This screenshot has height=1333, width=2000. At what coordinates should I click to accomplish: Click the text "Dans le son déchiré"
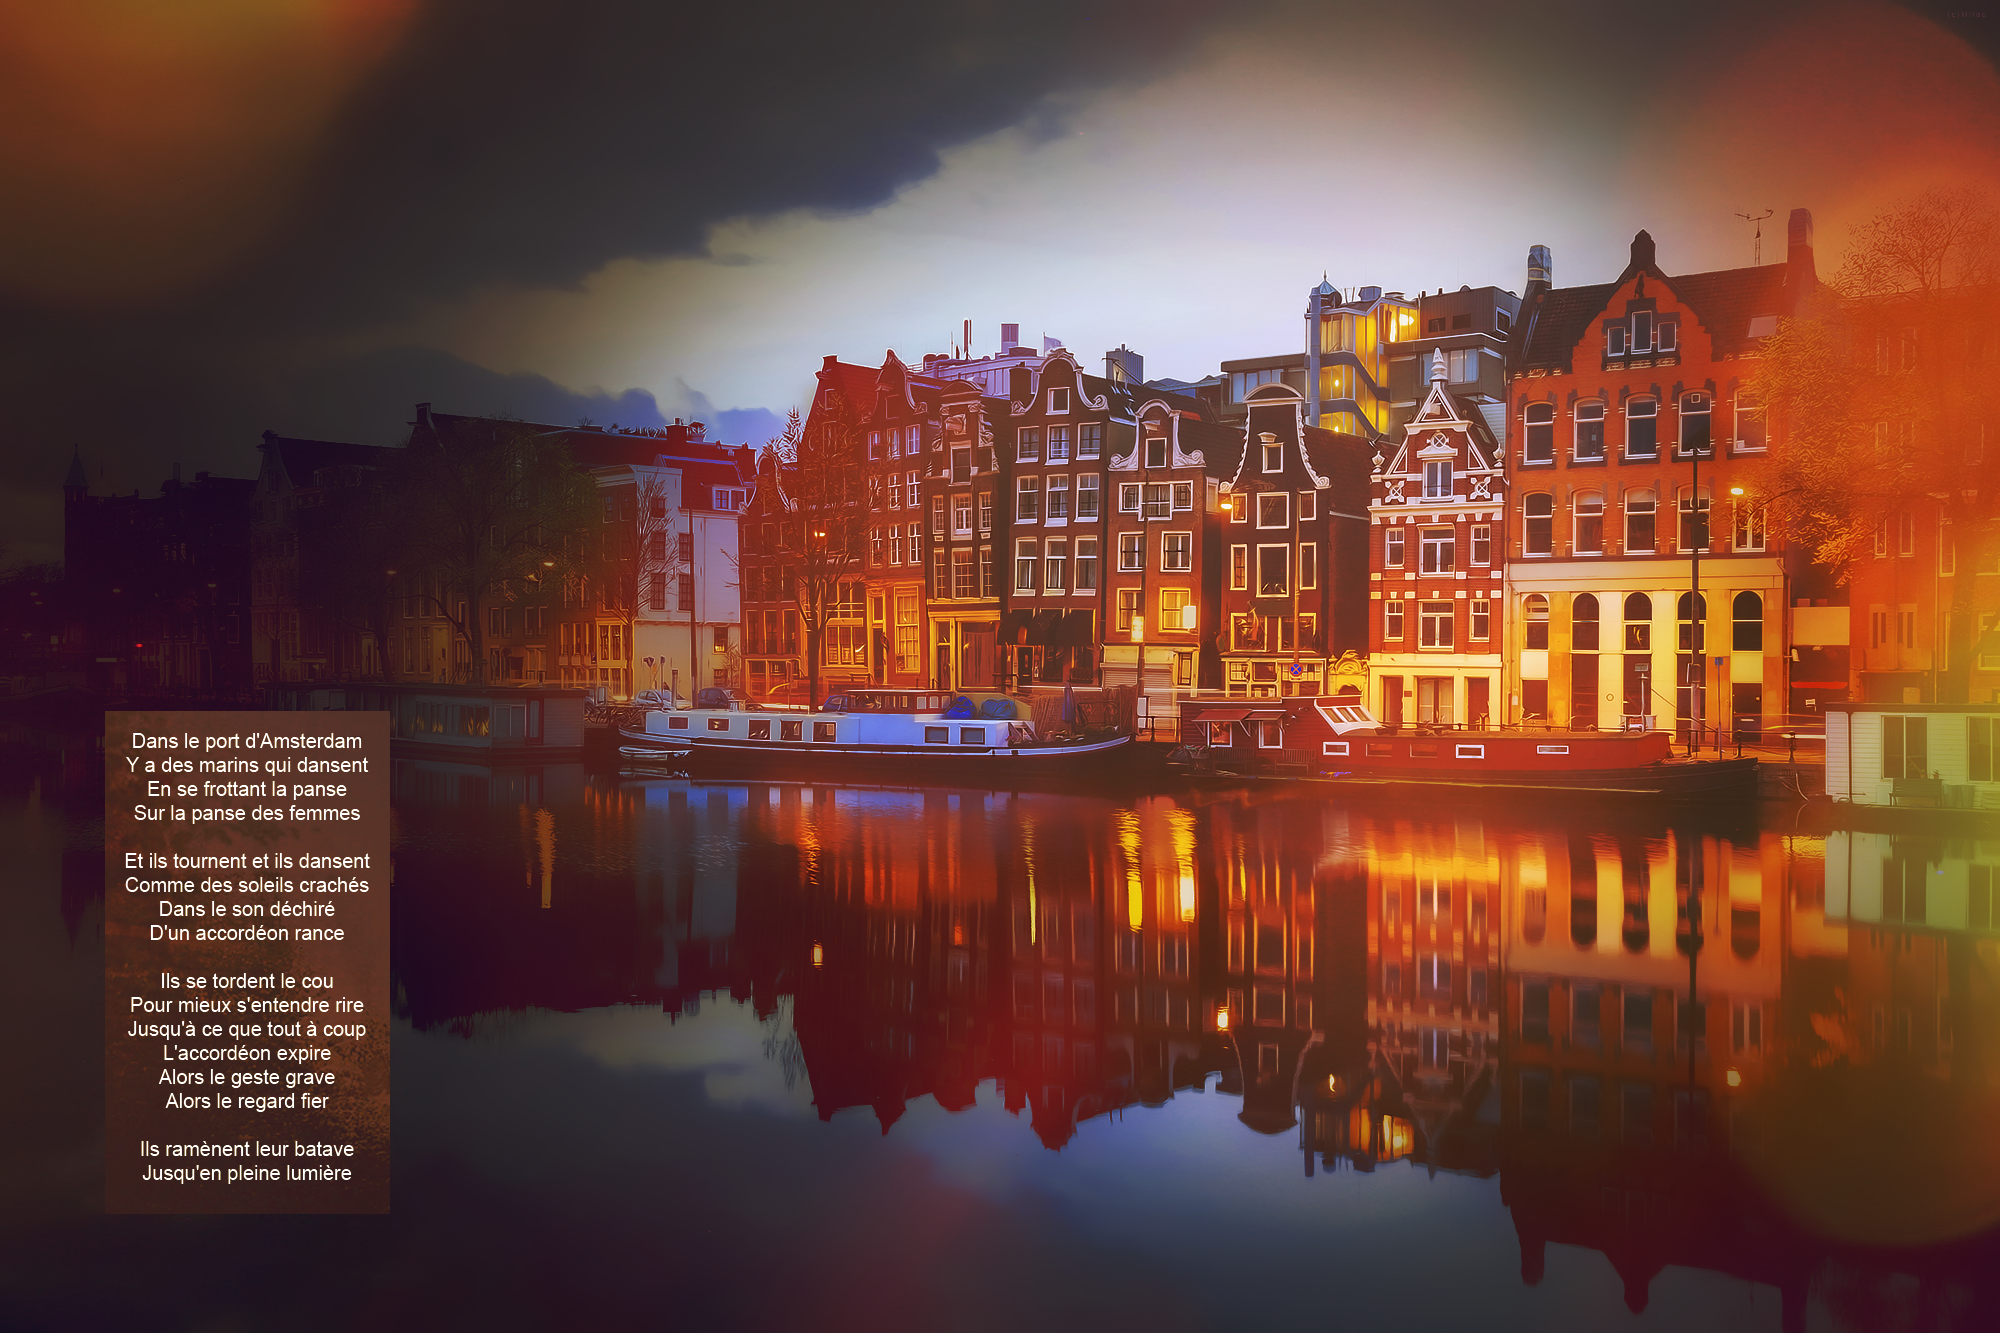pyautogui.click(x=247, y=909)
